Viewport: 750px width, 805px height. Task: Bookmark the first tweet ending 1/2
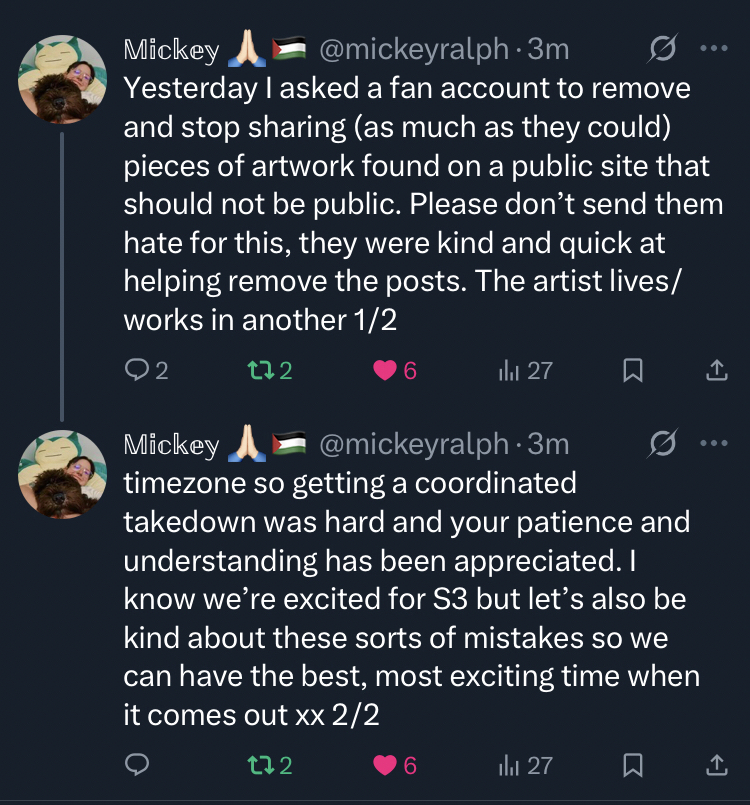[x=632, y=371]
